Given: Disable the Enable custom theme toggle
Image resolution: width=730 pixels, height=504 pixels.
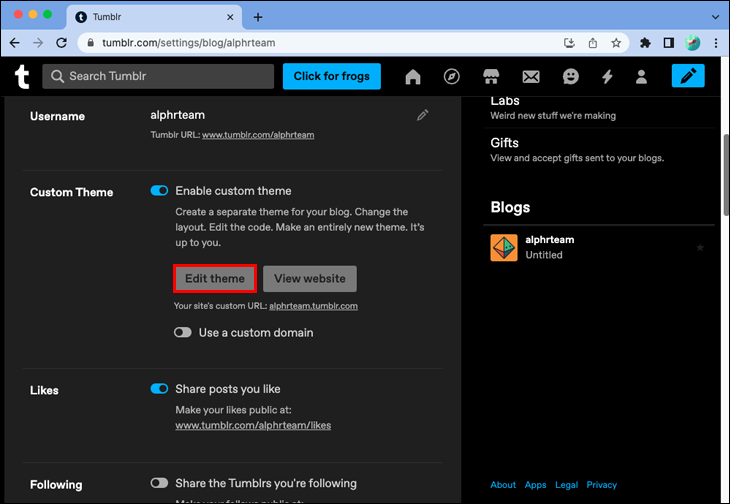Looking at the screenshot, I should coord(159,191).
